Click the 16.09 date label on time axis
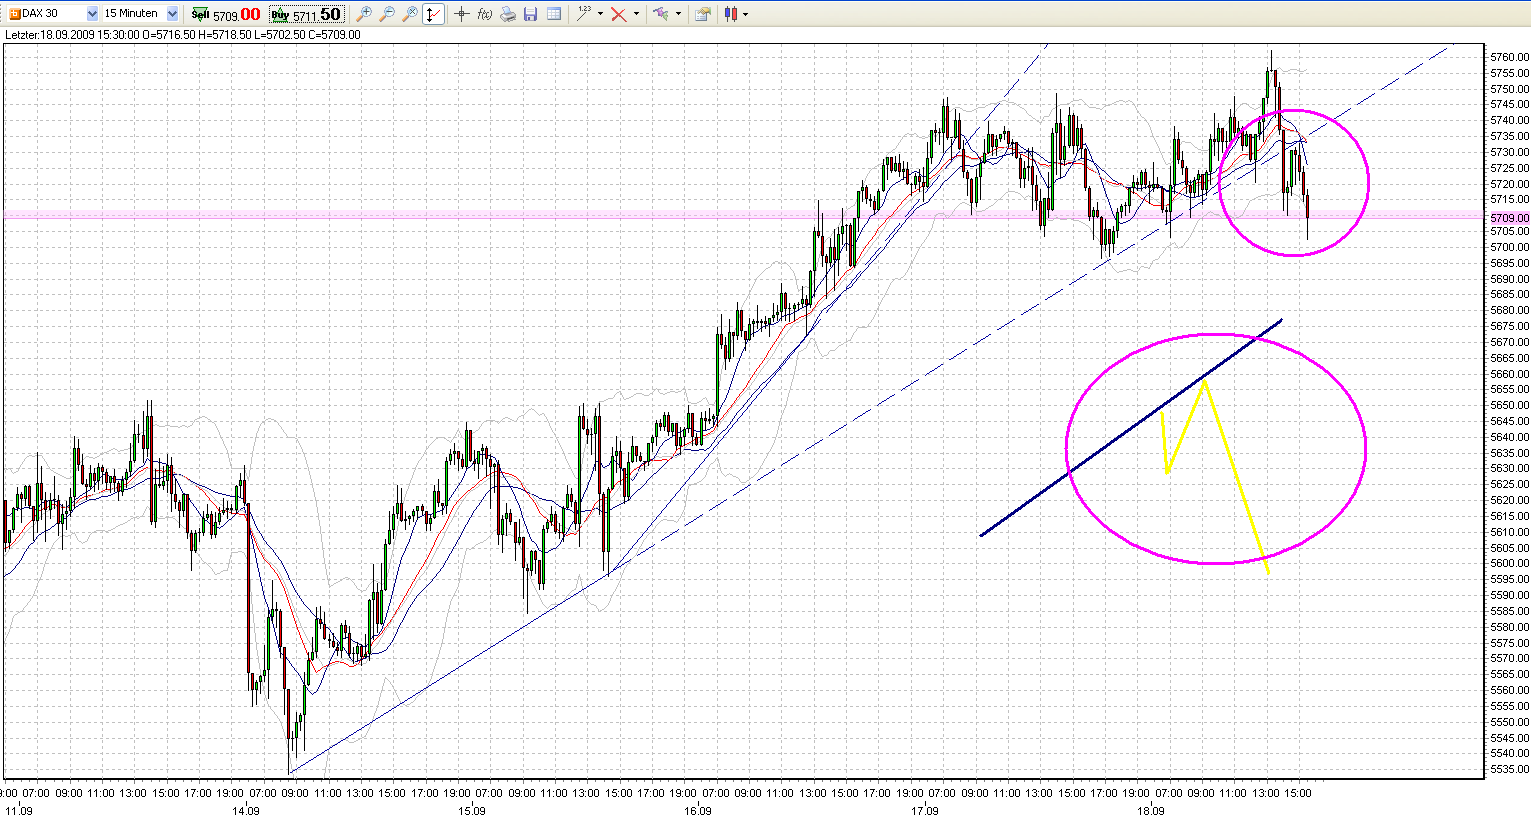The image size is (1531, 817). click(698, 811)
